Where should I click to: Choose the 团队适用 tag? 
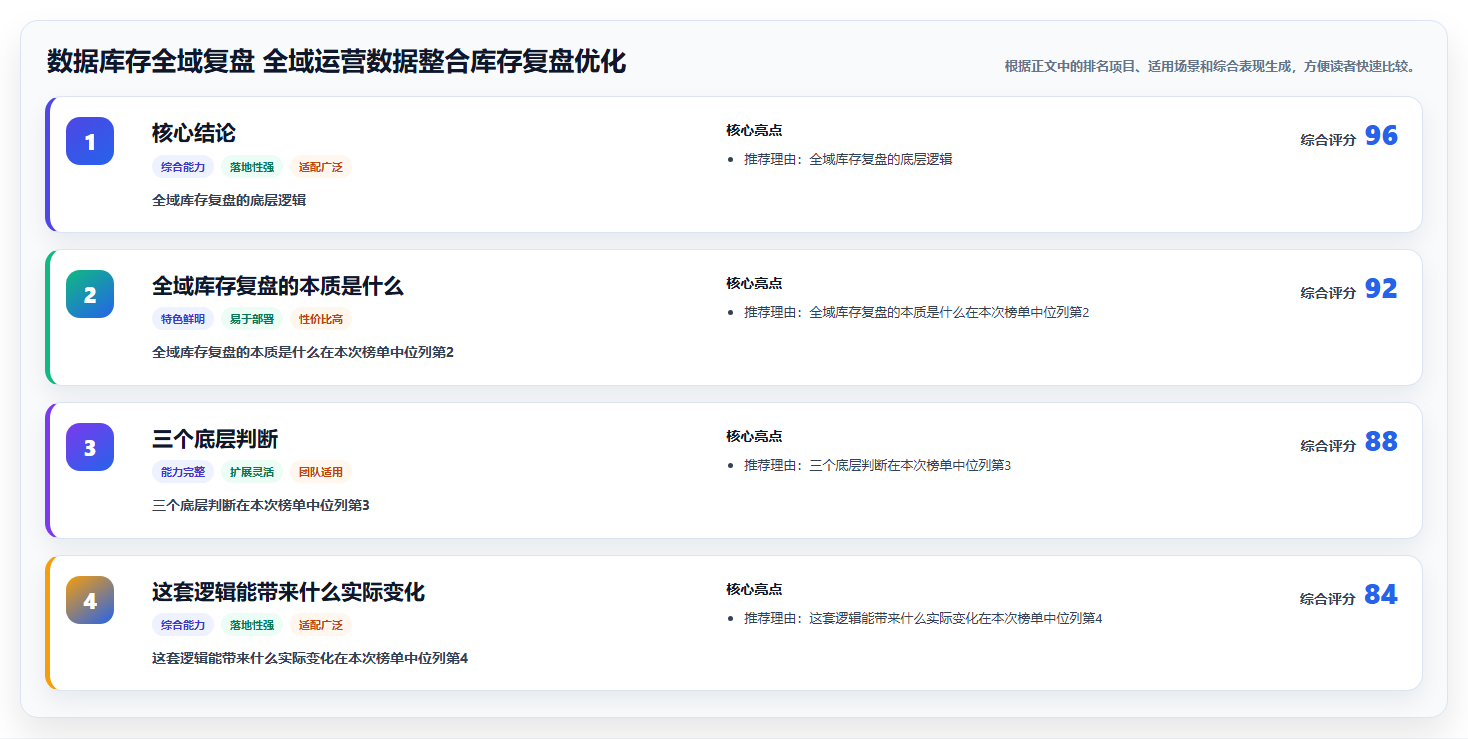pyautogui.click(x=321, y=472)
